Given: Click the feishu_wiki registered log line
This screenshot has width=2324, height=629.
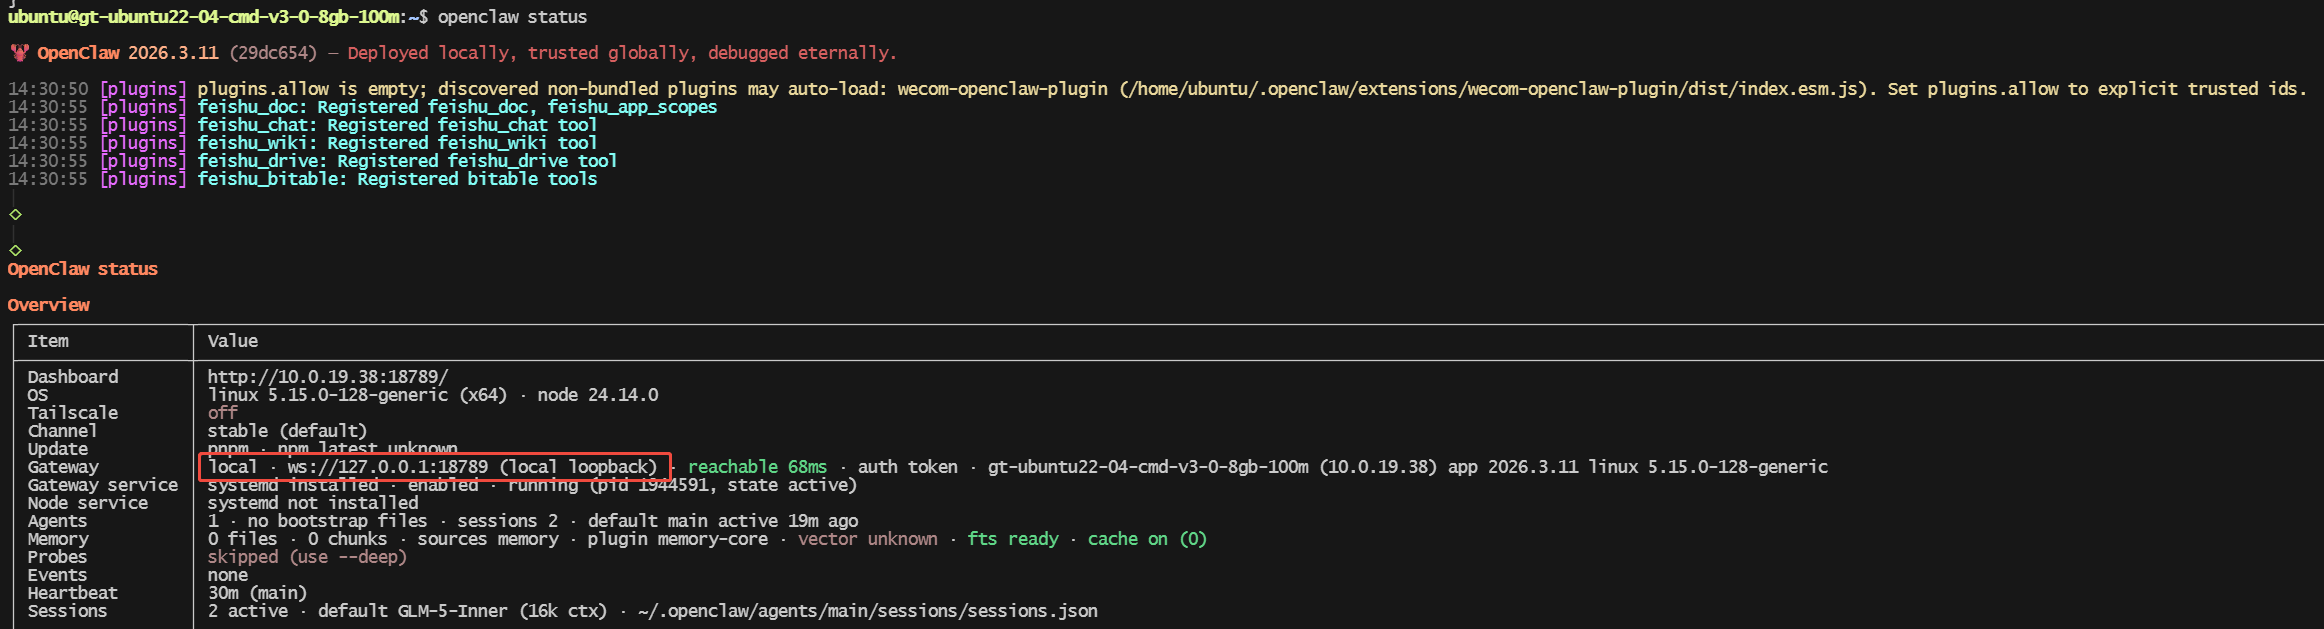Looking at the screenshot, I should (x=302, y=143).
